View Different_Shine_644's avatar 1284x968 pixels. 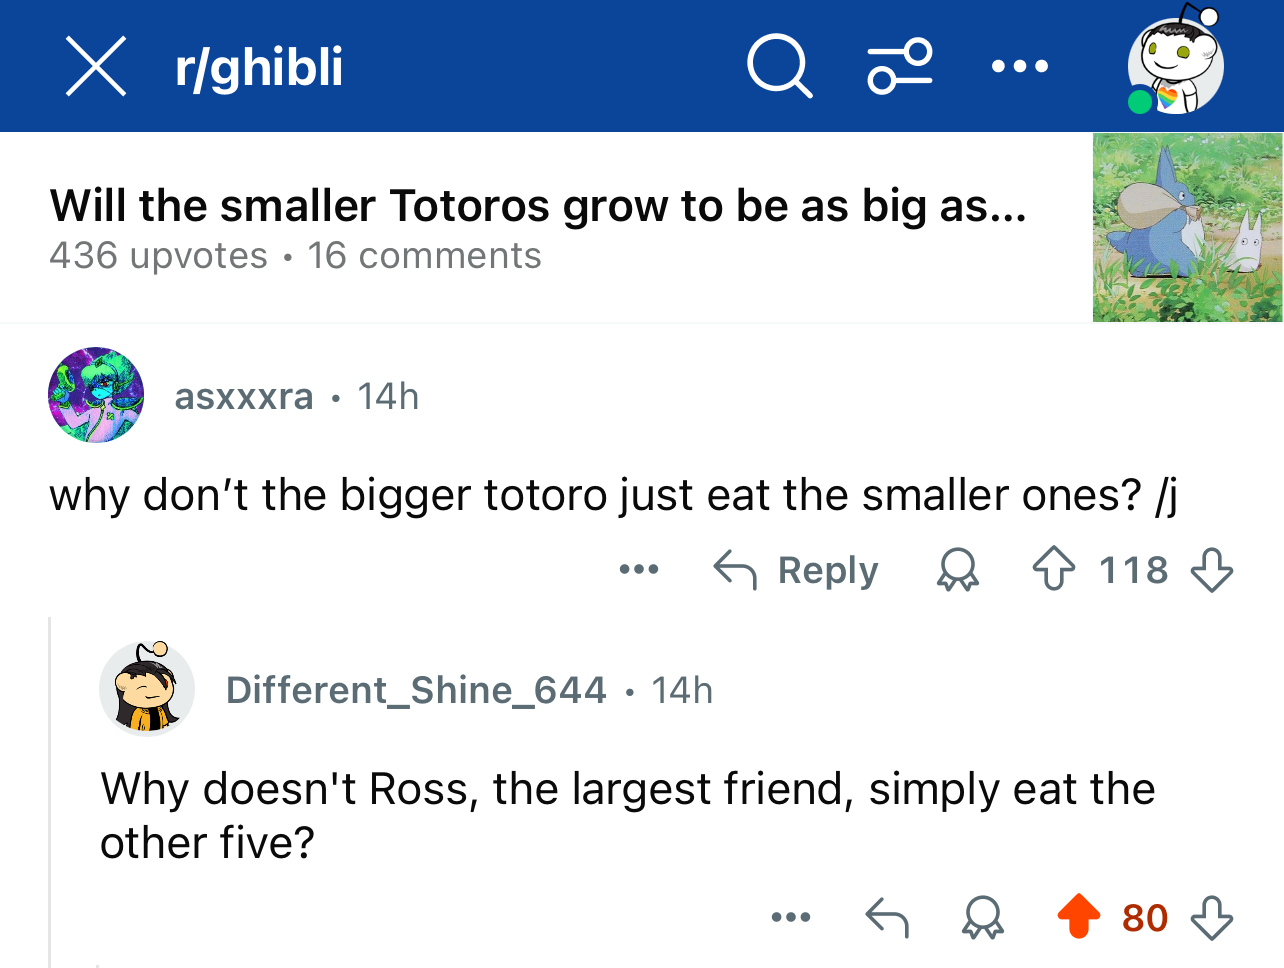(147, 689)
